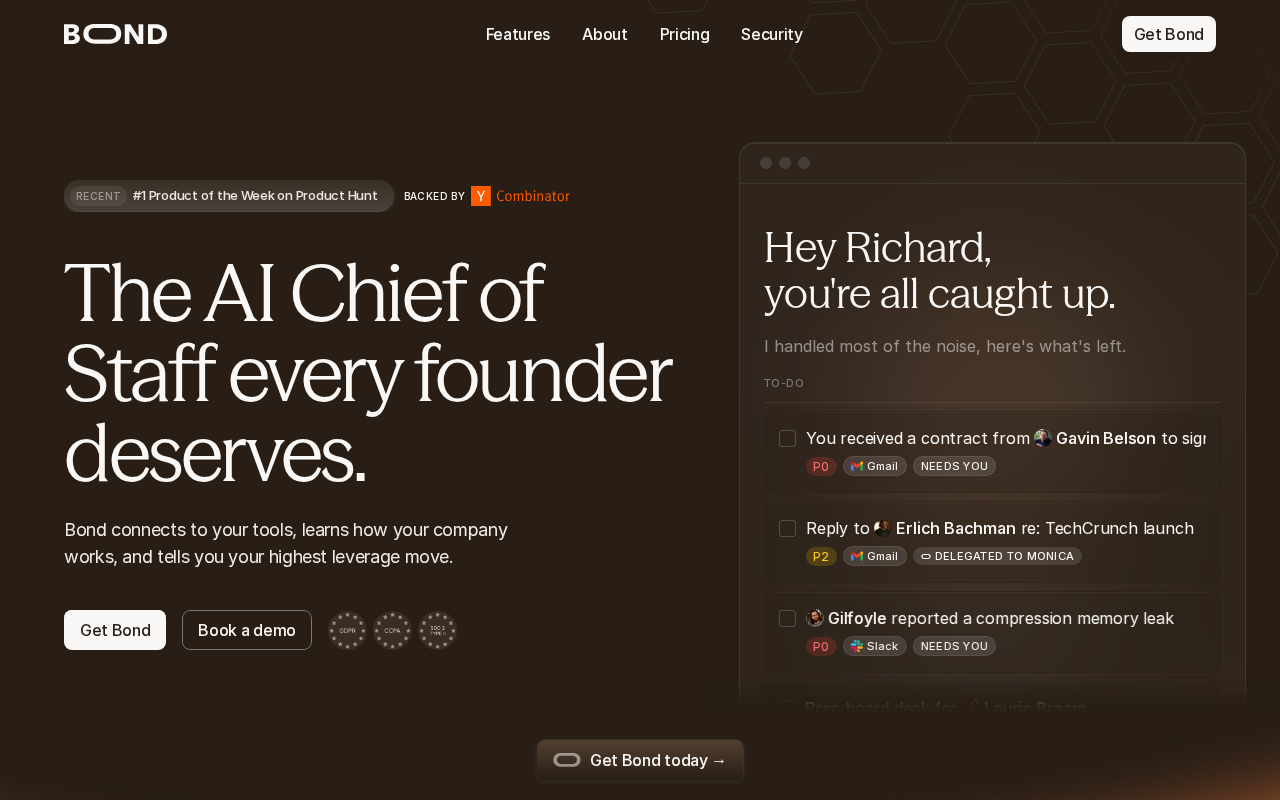
Task: Click the TO-DO section label
Action: 784,383
